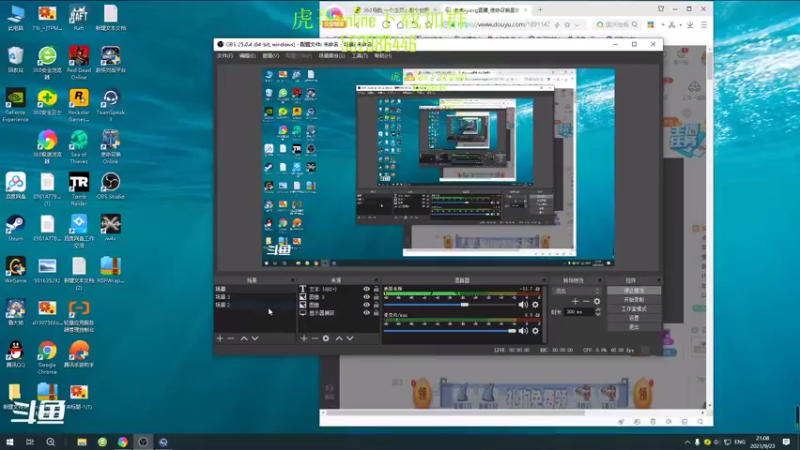Expand the system tray hidden icons chevron
Image resolution: width=800 pixels, height=450 pixels.
tap(687, 442)
